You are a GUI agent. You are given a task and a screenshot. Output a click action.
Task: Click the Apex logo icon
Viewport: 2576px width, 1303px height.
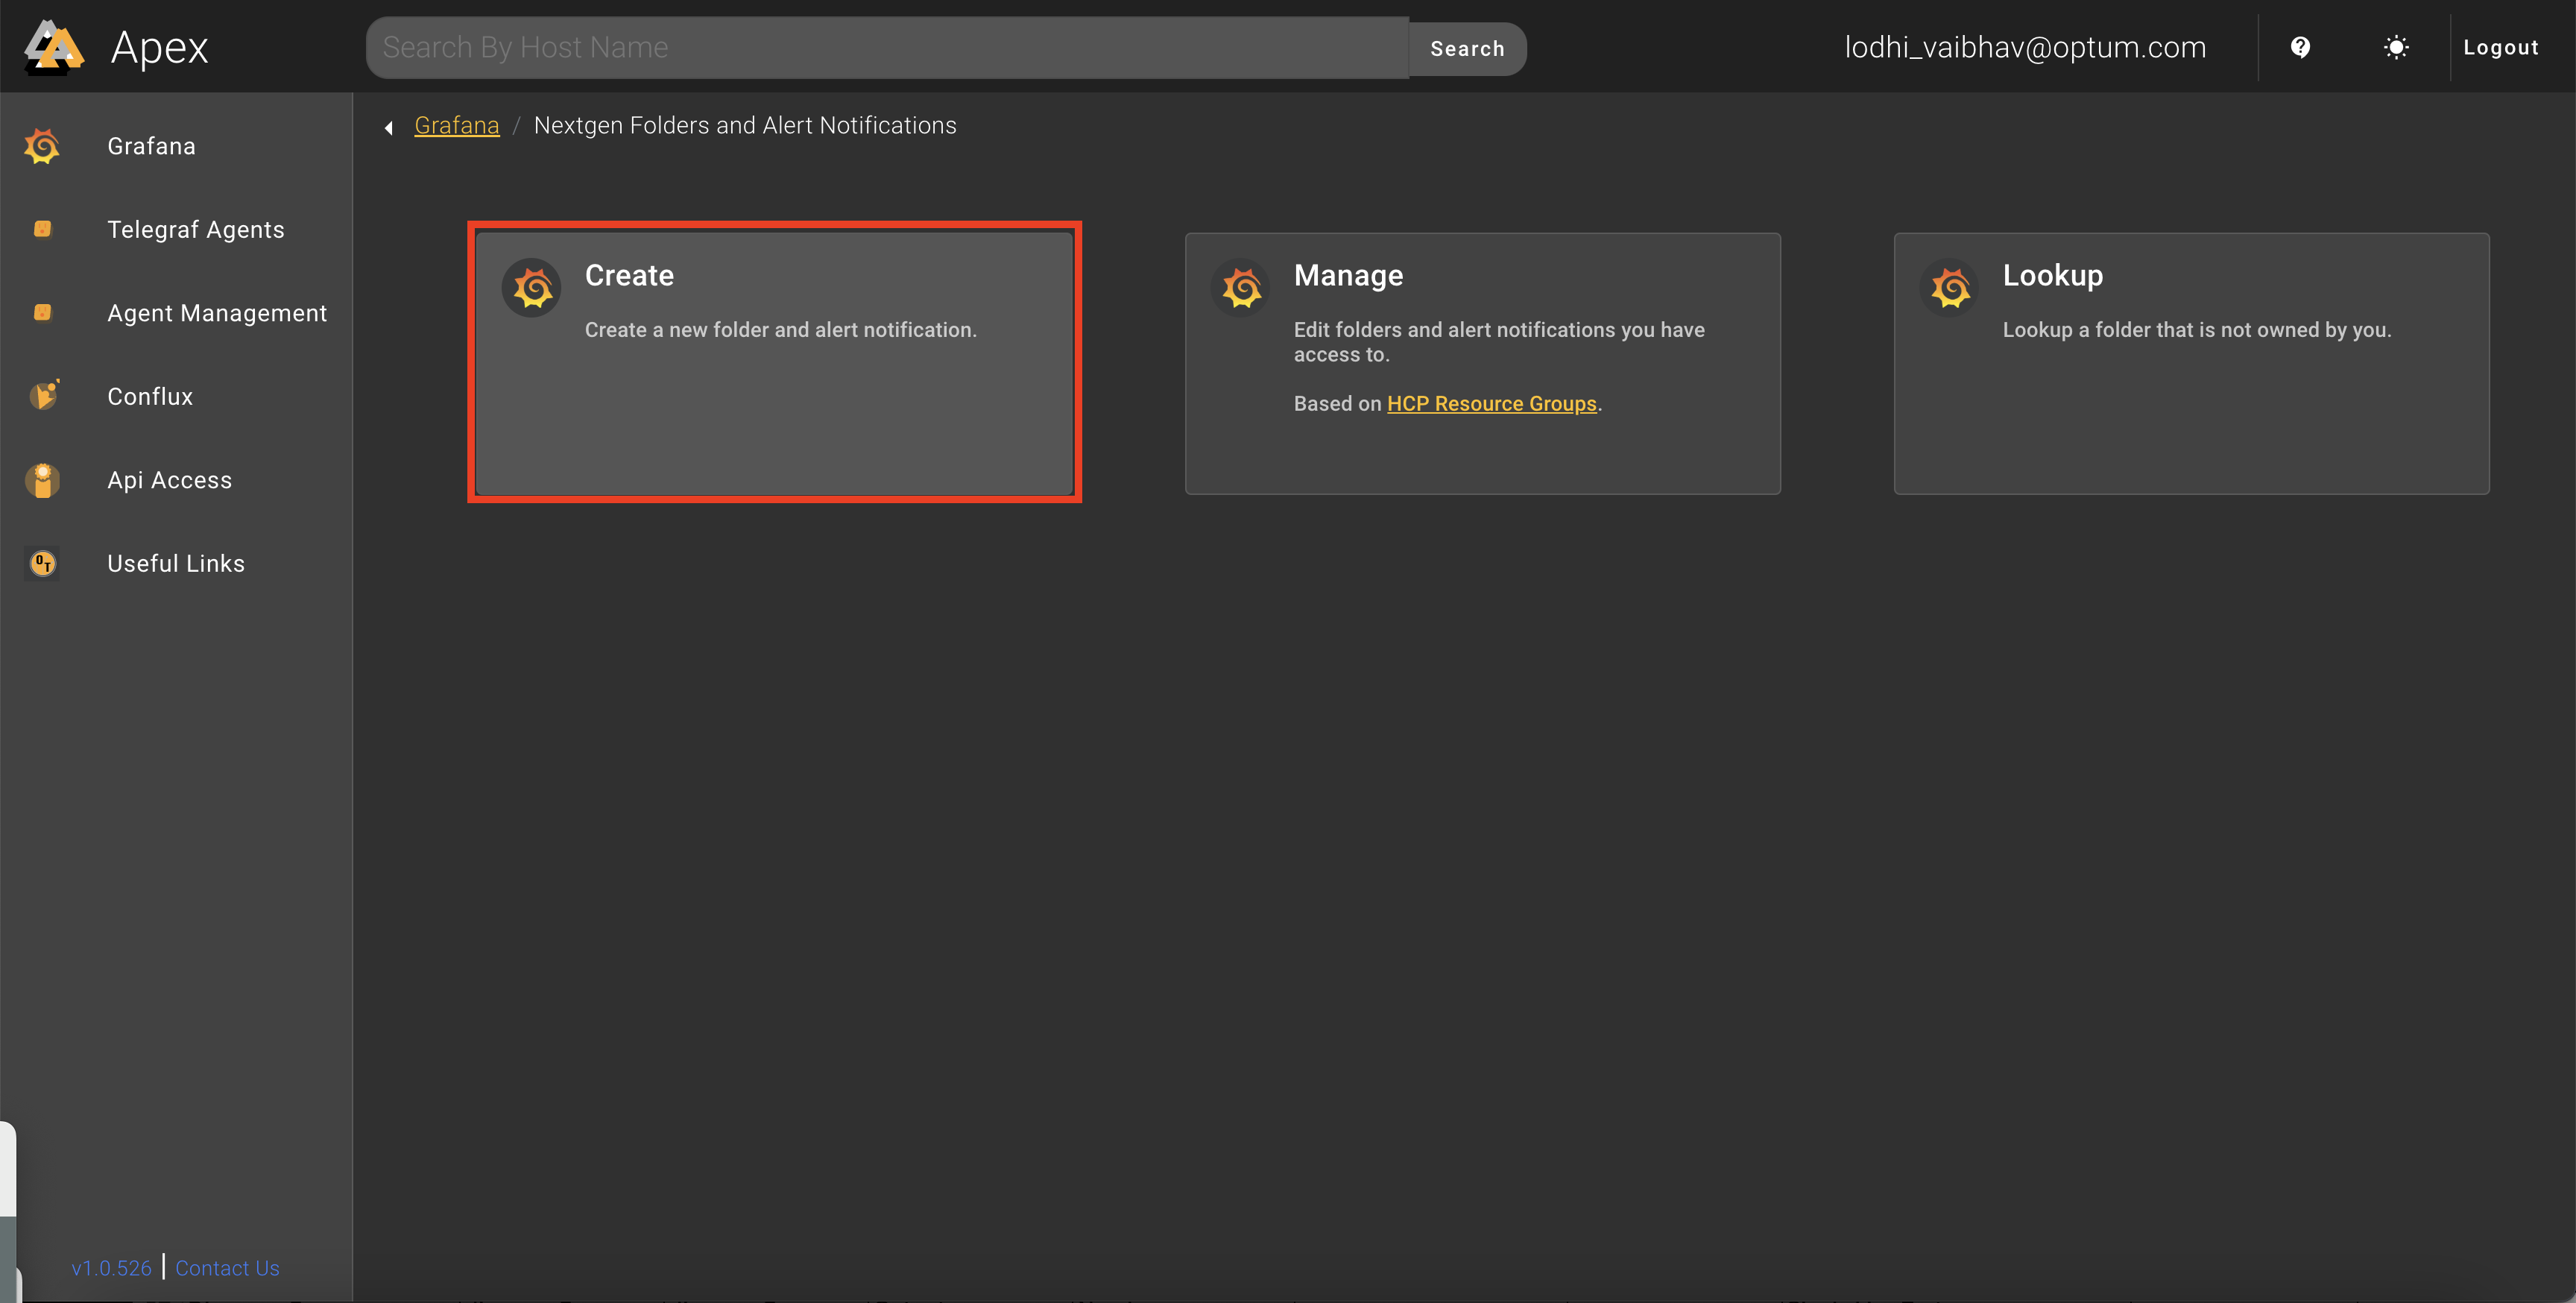[53, 47]
